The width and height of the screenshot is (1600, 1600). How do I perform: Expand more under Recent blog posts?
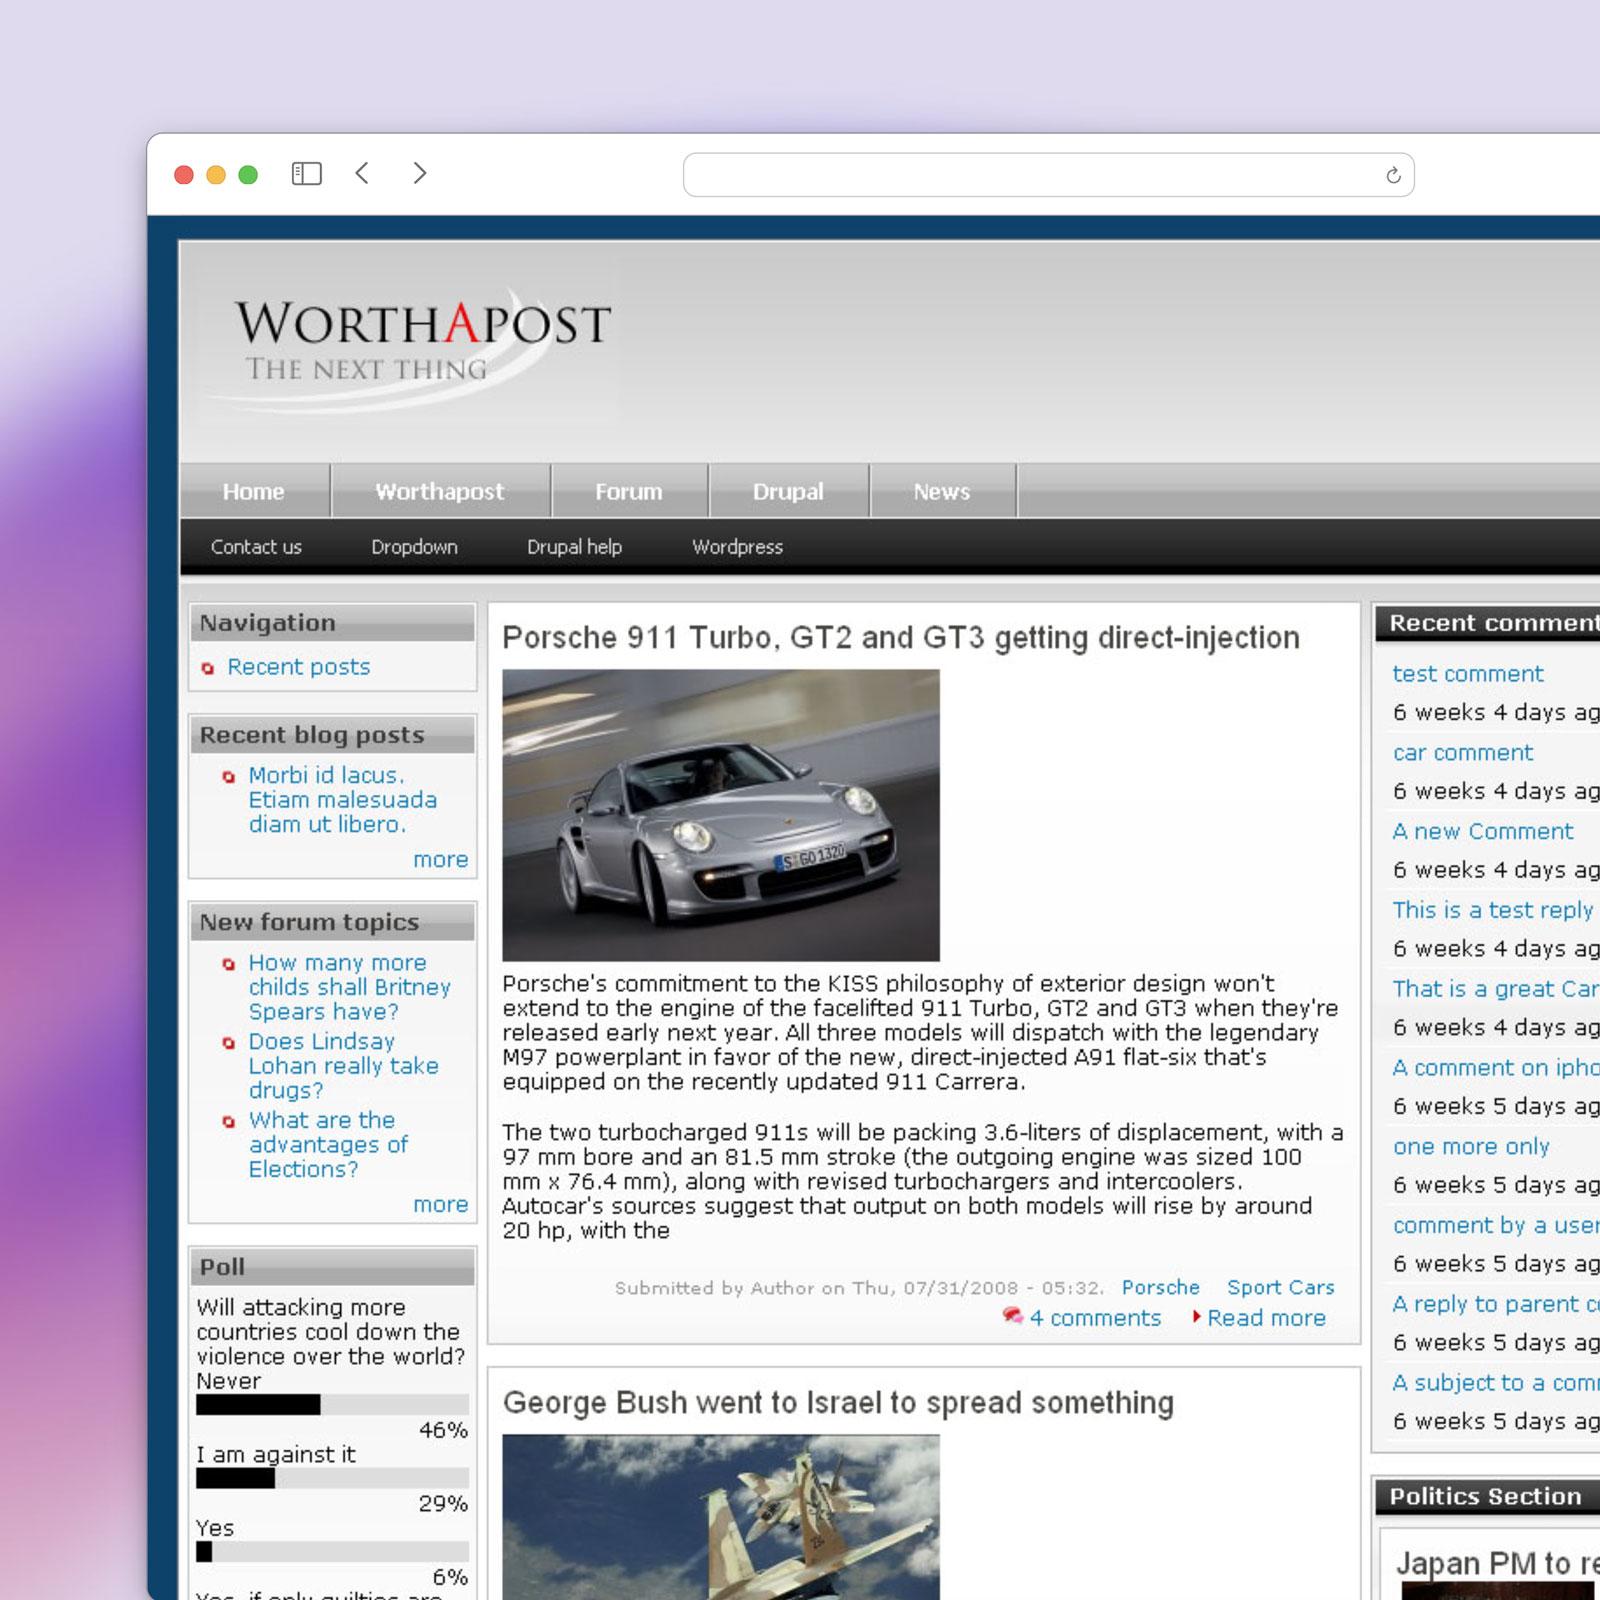(440, 860)
